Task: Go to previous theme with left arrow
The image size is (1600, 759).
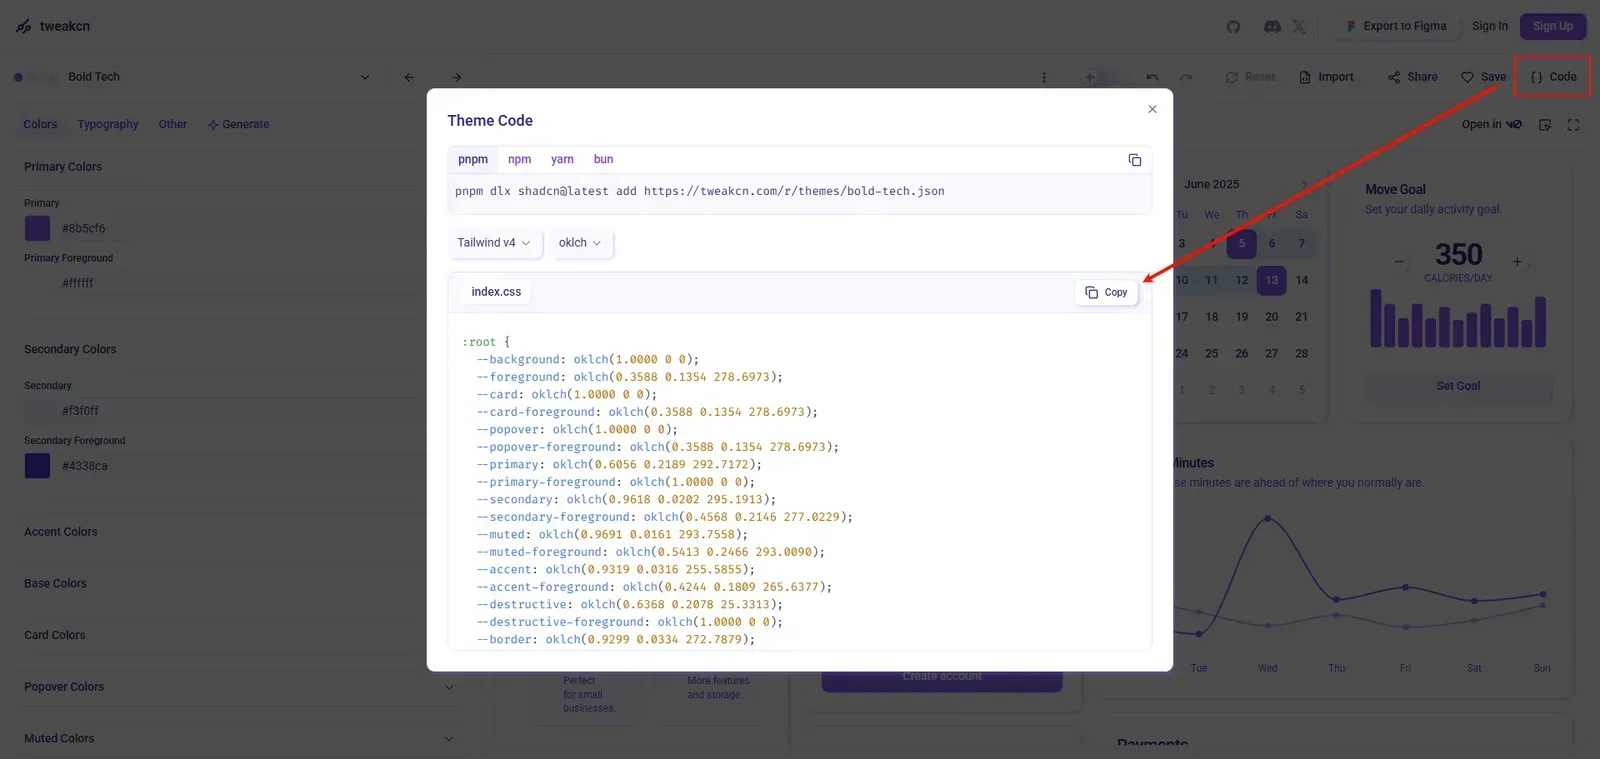Action: 409,77
